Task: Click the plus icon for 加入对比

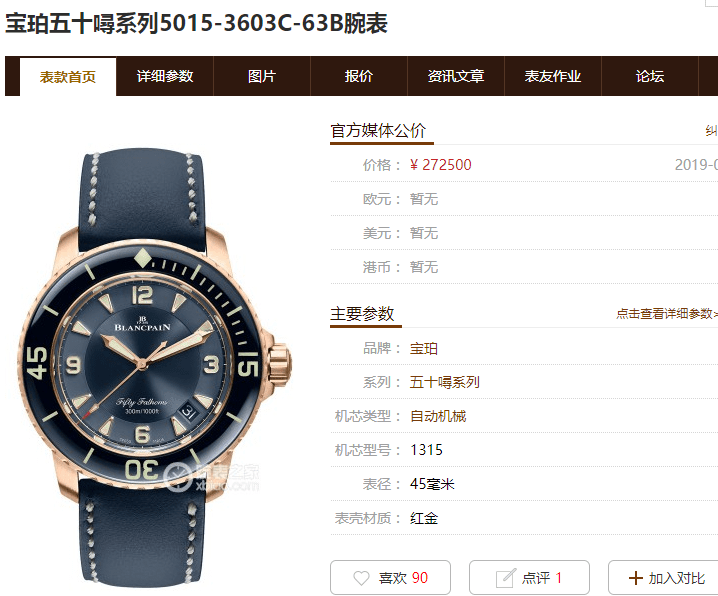Action: pos(636,578)
